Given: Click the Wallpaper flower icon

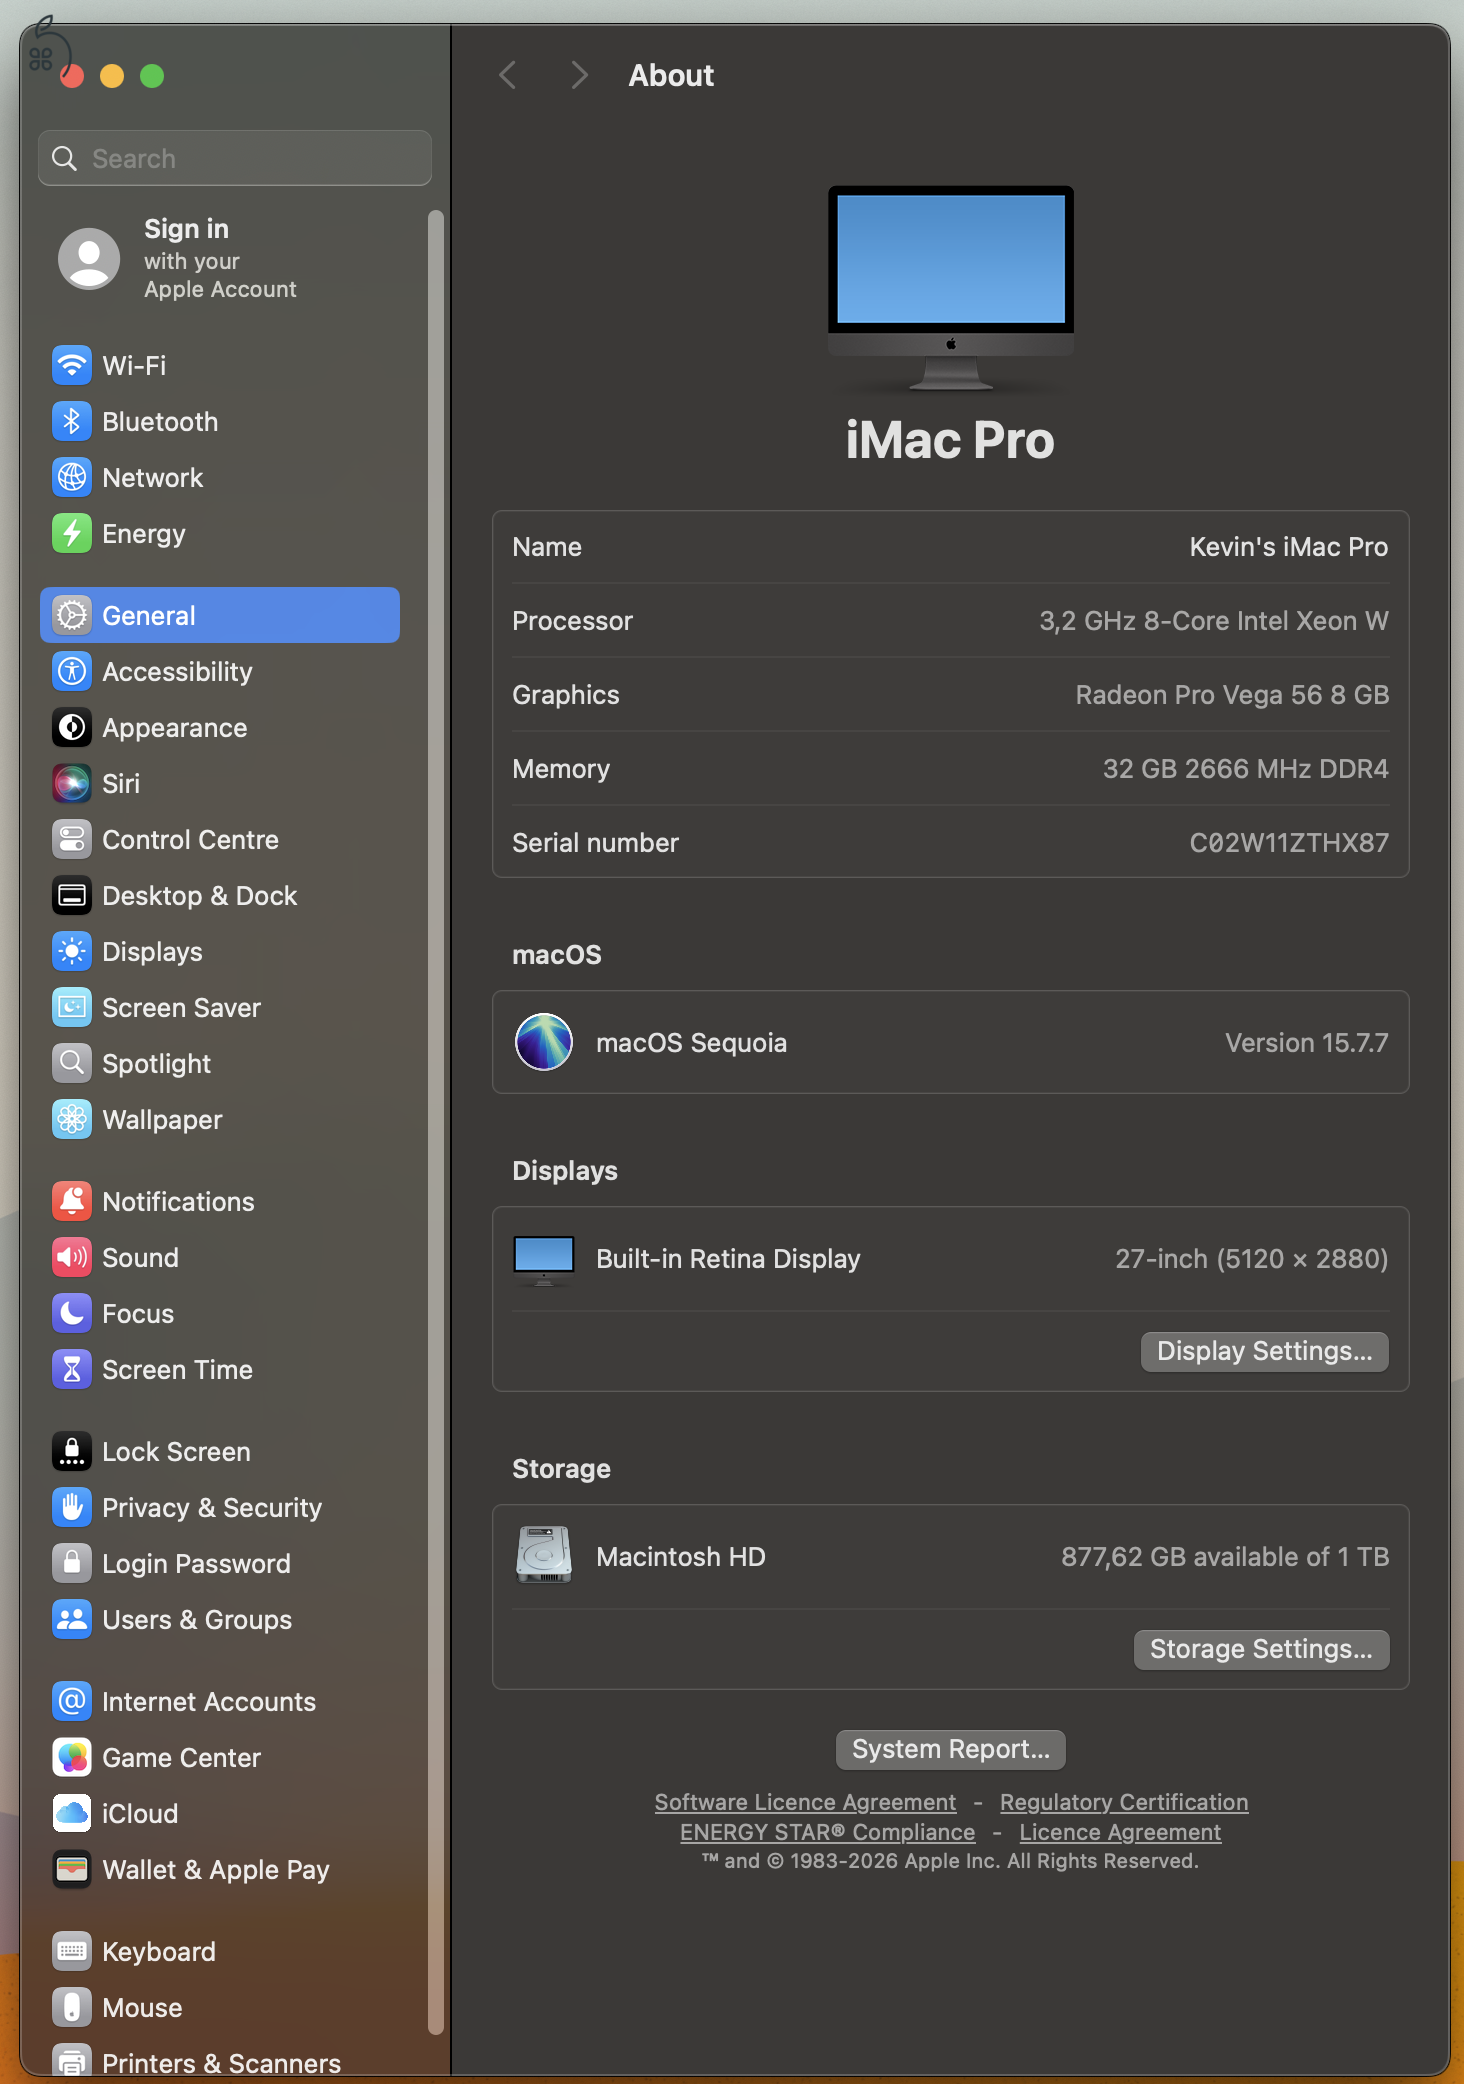Looking at the screenshot, I should tap(72, 1120).
